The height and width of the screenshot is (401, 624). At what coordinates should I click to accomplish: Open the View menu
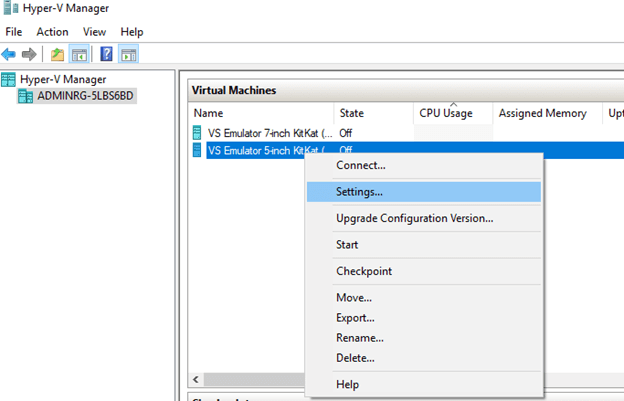94,32
